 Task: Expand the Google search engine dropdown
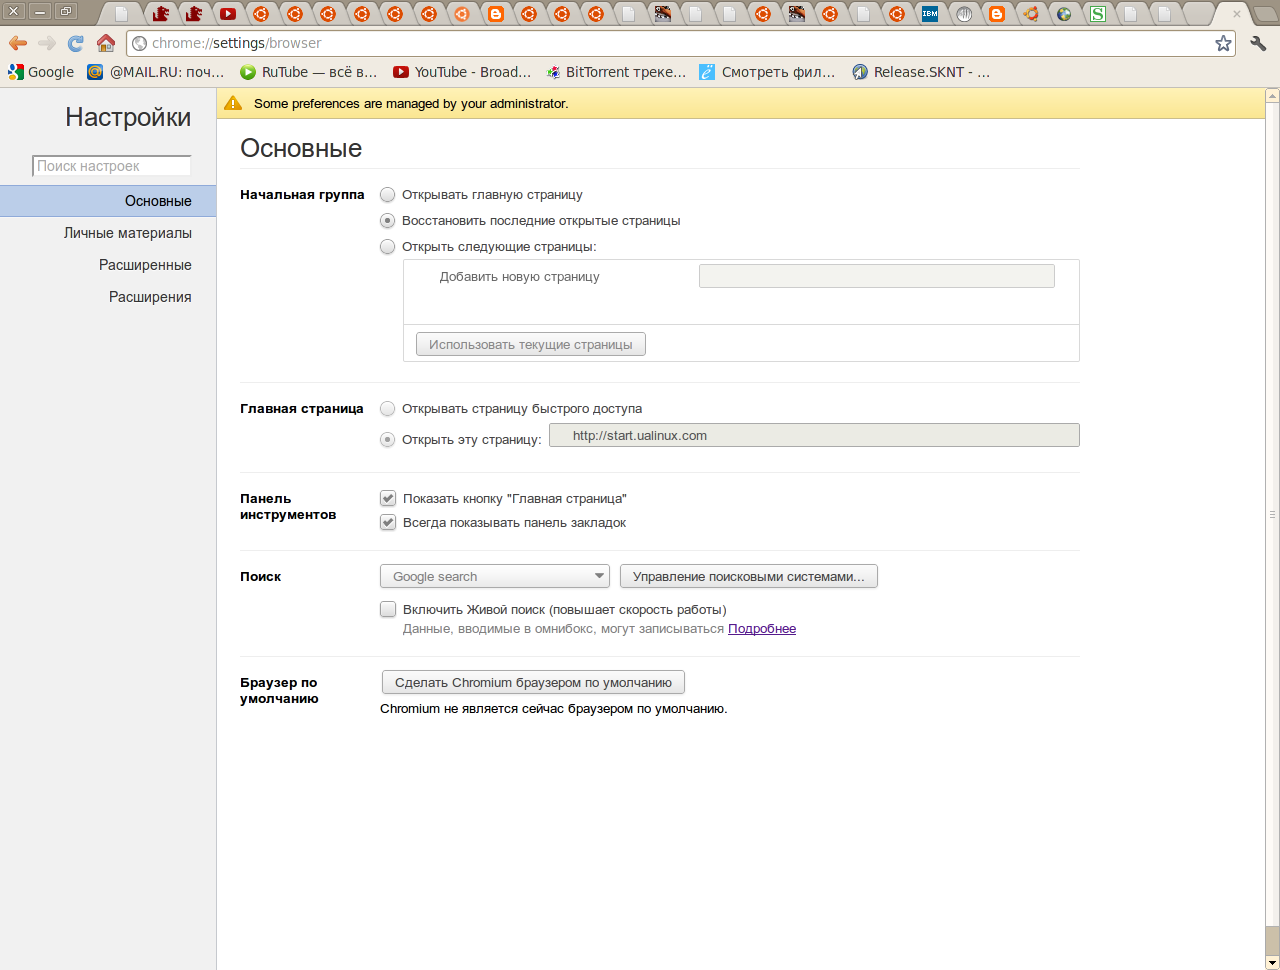(495, 577)
